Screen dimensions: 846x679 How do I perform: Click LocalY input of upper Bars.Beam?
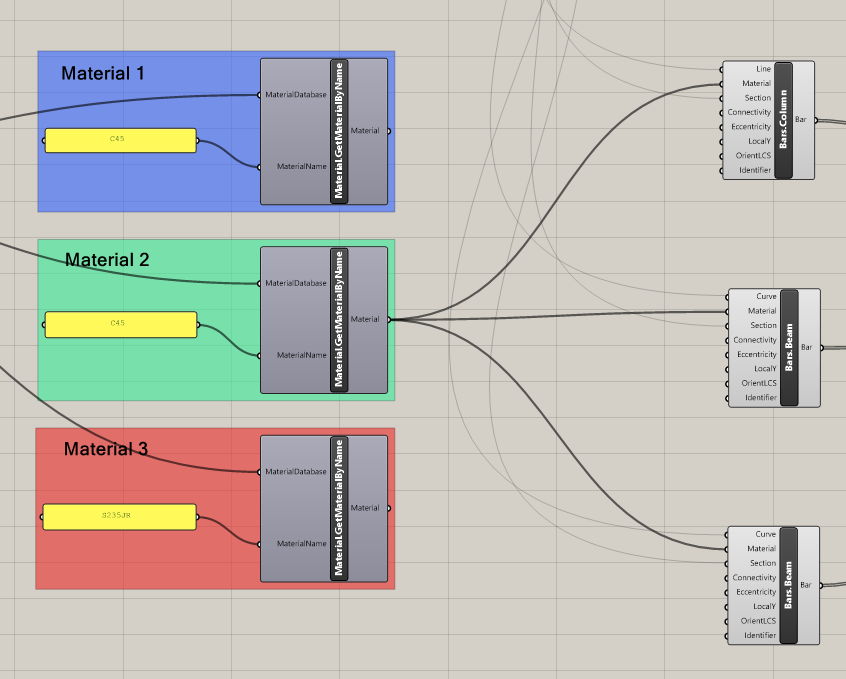coord(765,369)
